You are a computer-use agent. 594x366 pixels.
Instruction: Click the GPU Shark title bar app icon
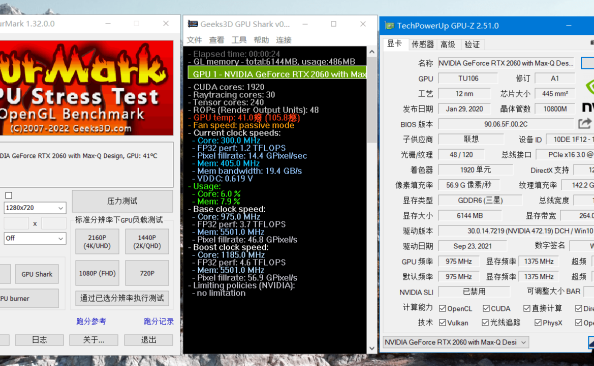click(x=192, y=24)
